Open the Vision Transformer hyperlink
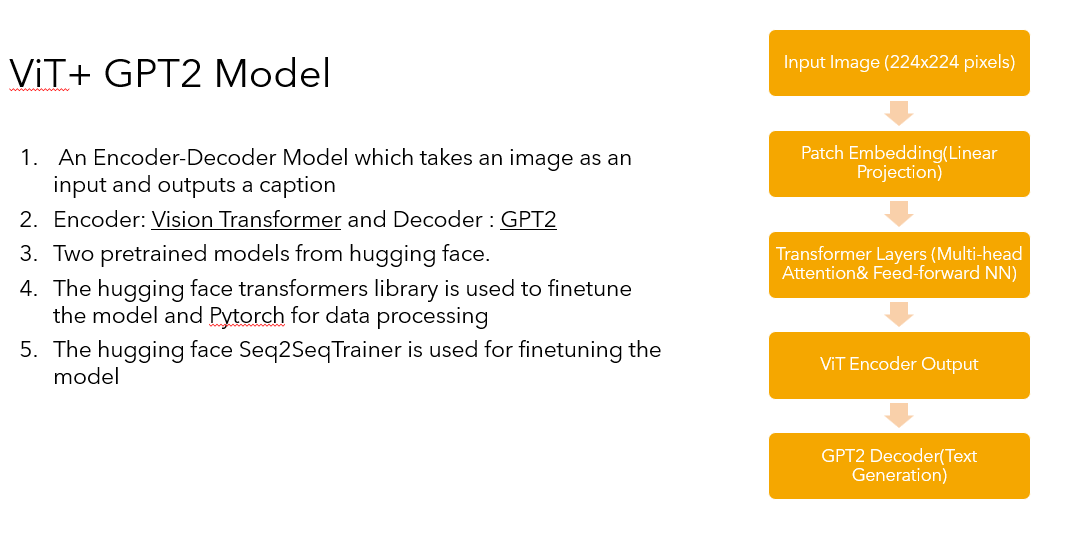The height and width of the screenshot is (533, 1071). click(246, 220)
